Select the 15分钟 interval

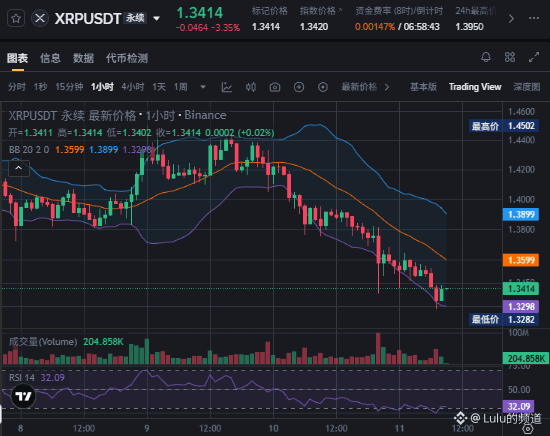69,87
